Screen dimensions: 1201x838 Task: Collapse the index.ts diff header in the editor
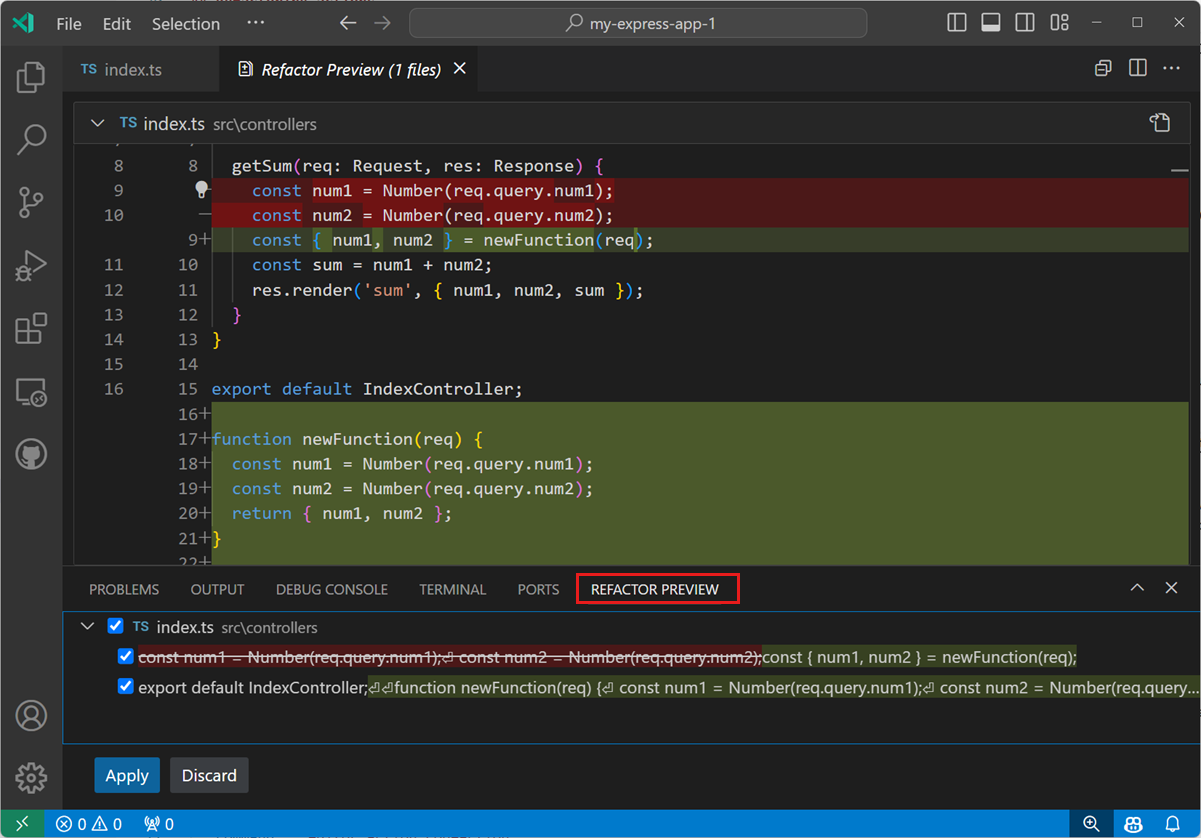[97, 122]
